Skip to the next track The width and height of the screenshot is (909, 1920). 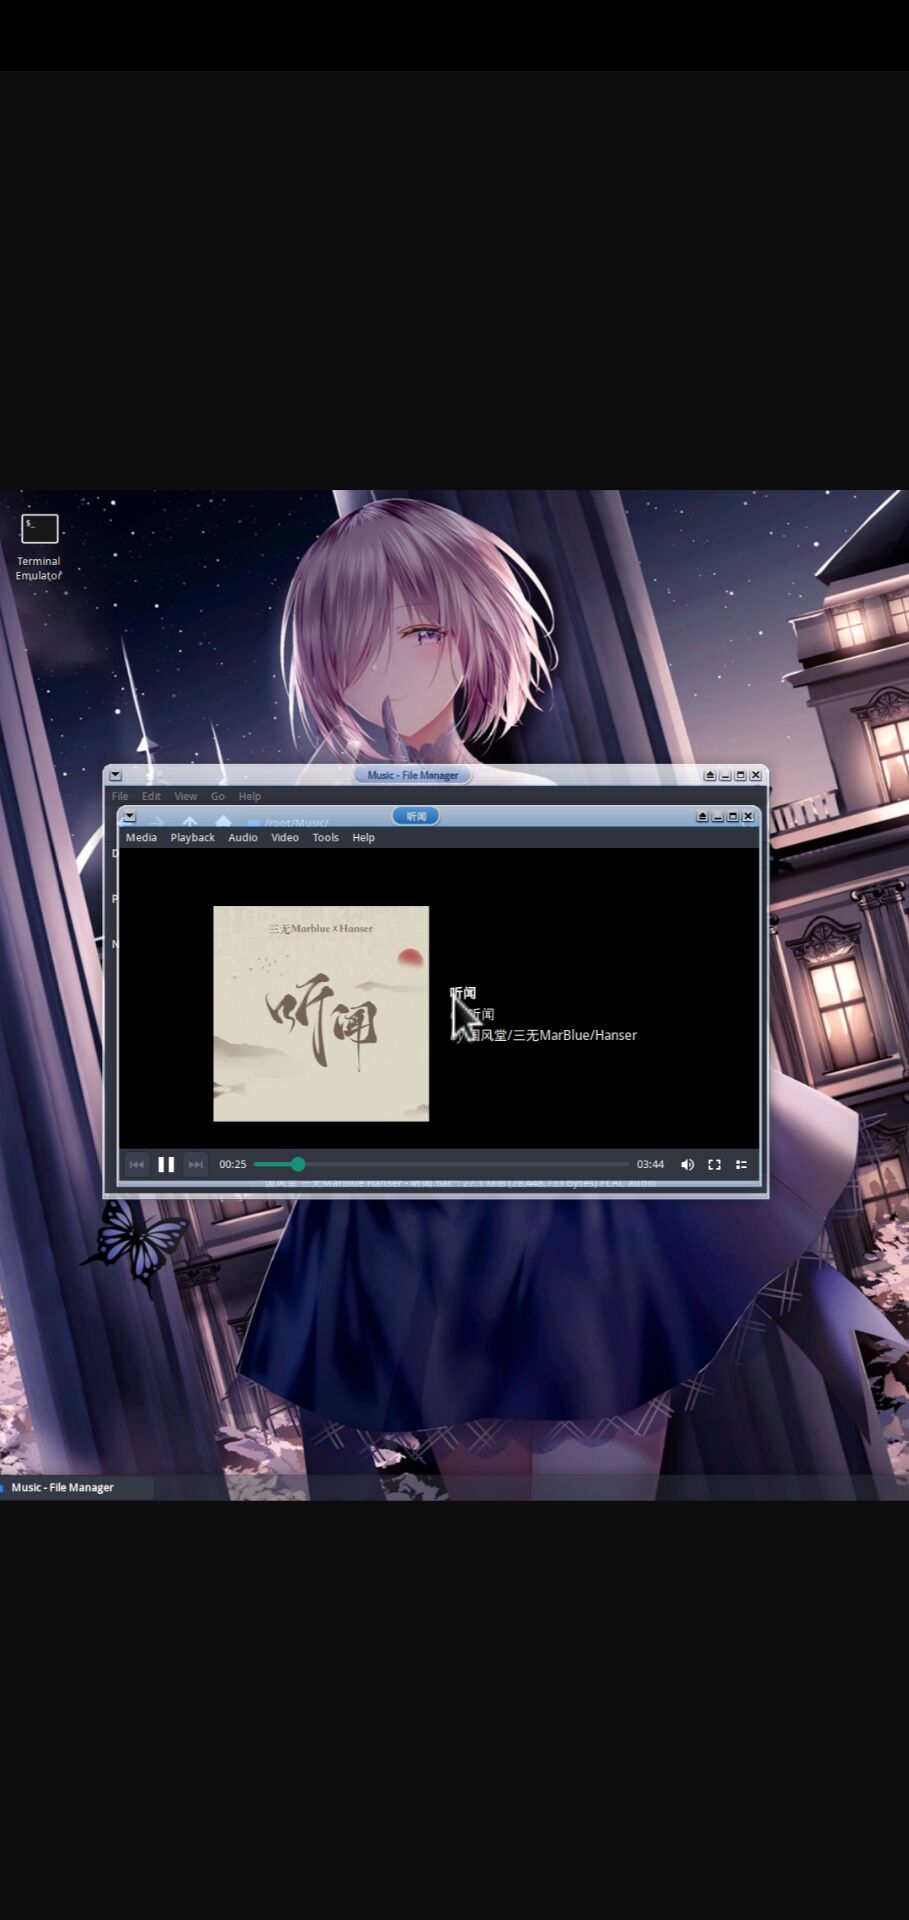point(196,1164)
